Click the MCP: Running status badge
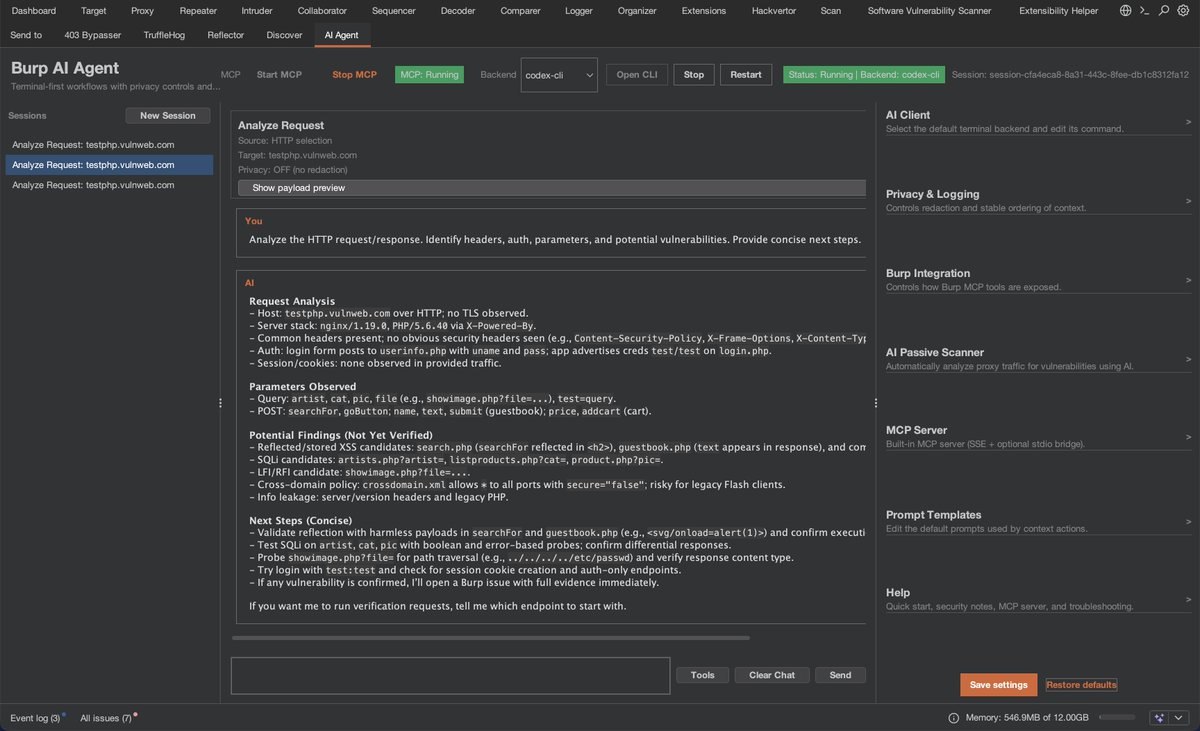This screenshot has width=1200, height=731. [429, 75]
